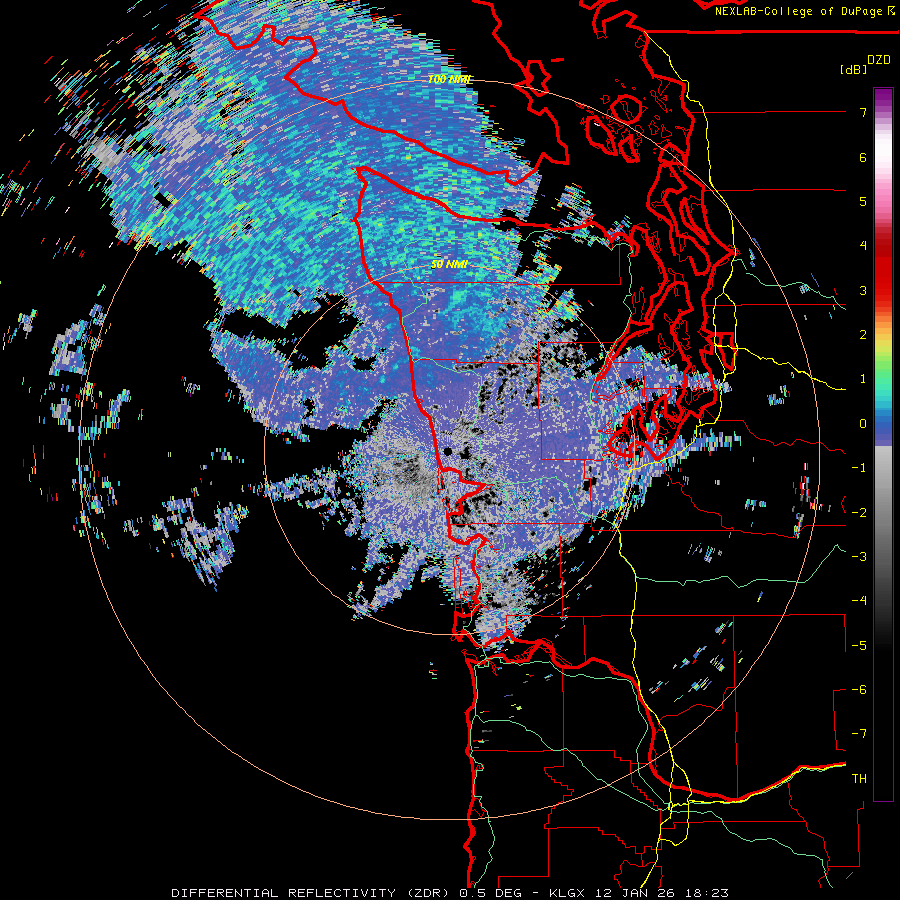Click the DIFFERENTIAL REFLECTIVITY caption text
This screenshot has width=900, height=900.
284,893
